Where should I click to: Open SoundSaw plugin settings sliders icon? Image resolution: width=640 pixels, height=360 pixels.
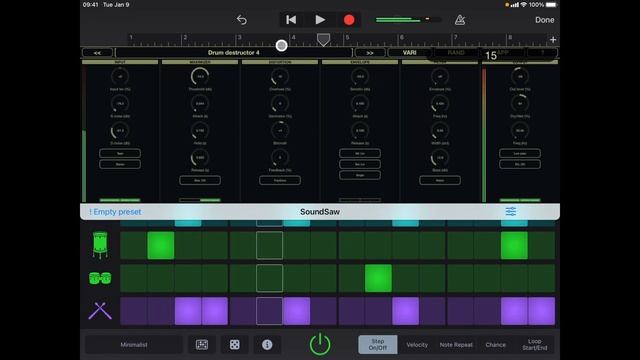pyautogui.click(x=511, y=211)
